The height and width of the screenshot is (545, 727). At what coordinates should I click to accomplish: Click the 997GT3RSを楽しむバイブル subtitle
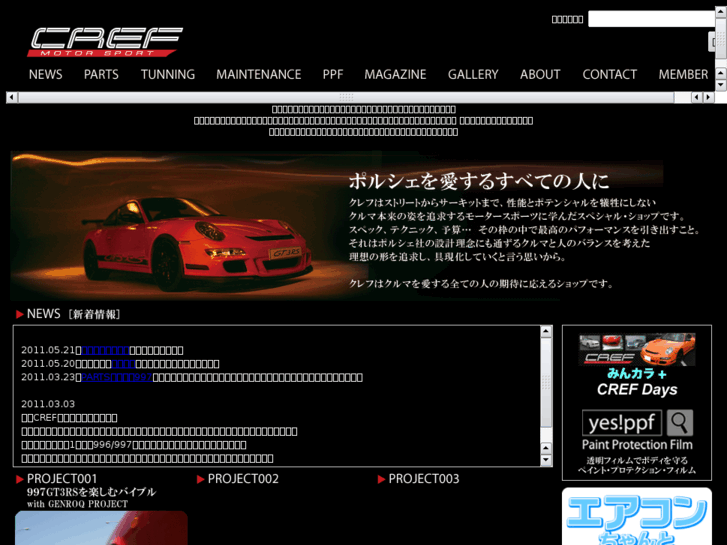(91, 492)
